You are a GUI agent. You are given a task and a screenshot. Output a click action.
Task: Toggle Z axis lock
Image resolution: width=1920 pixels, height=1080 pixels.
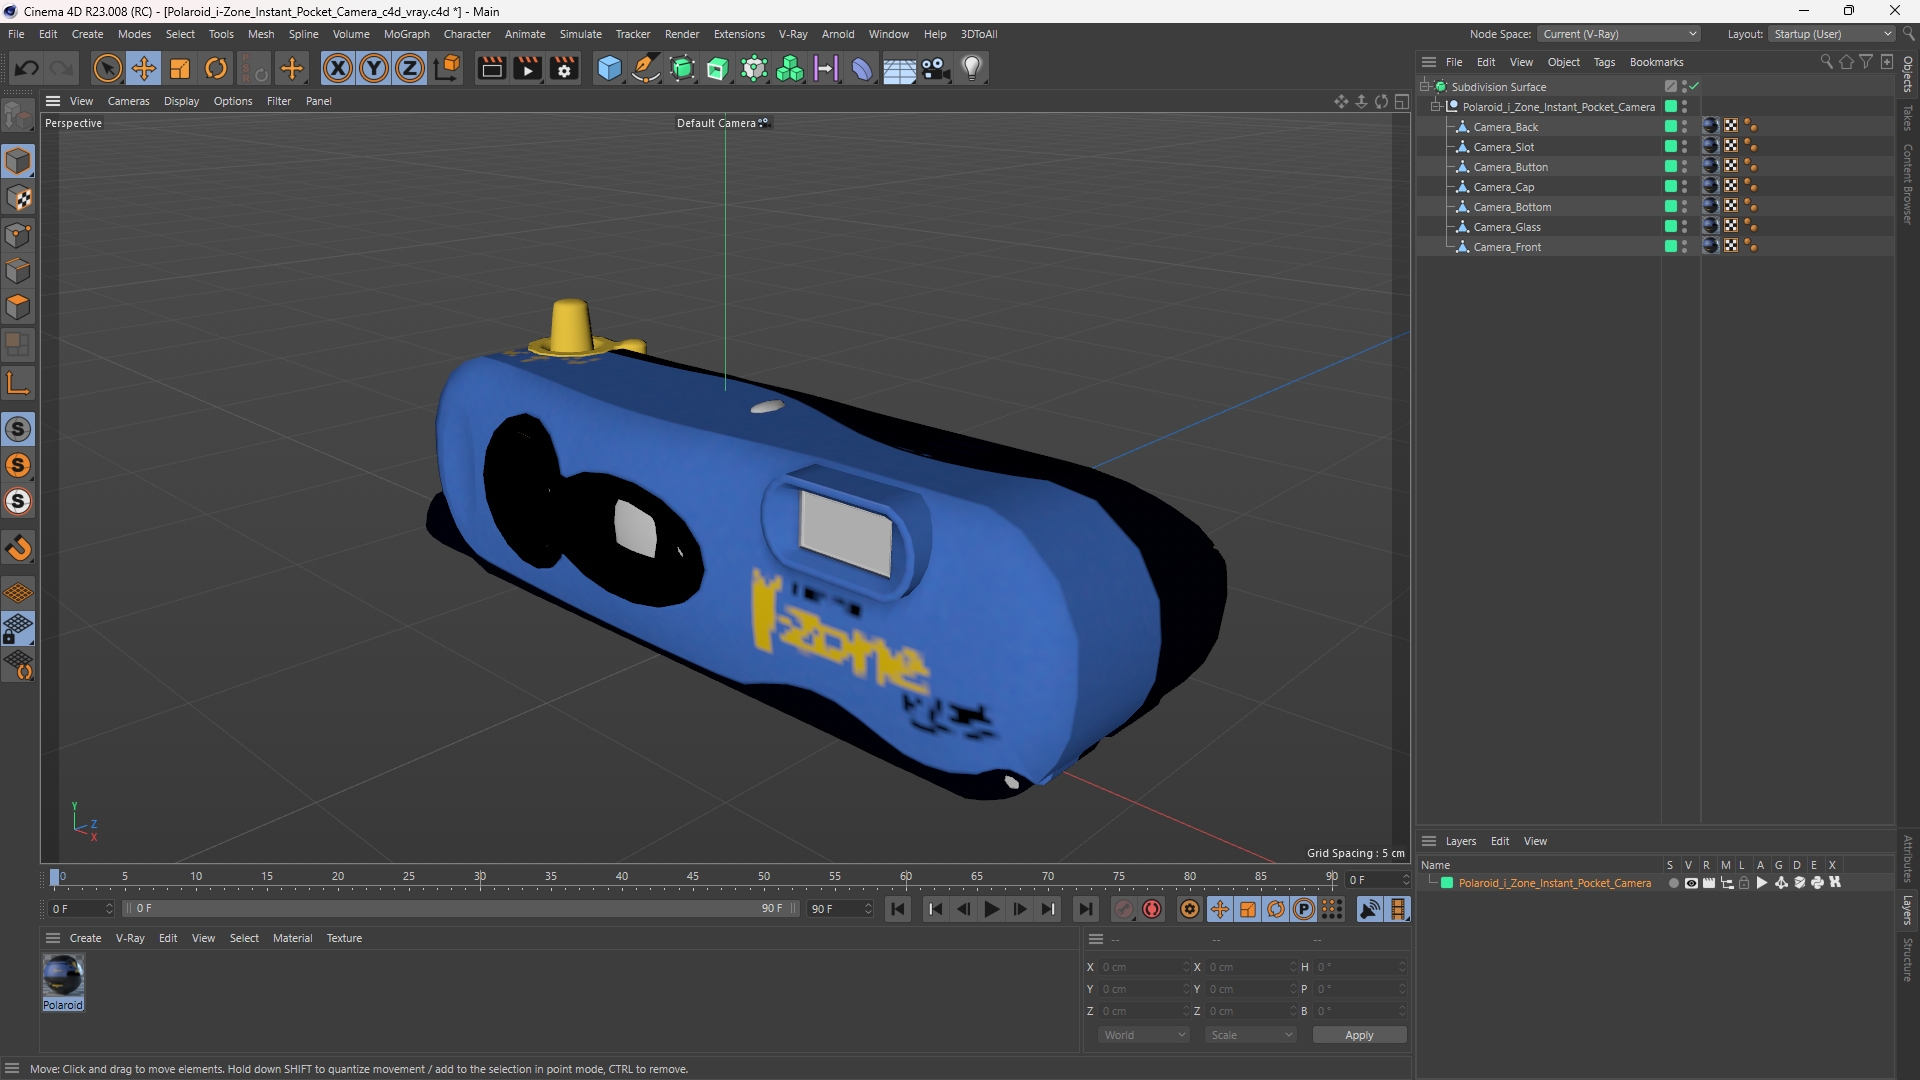[x=410, y=68]
